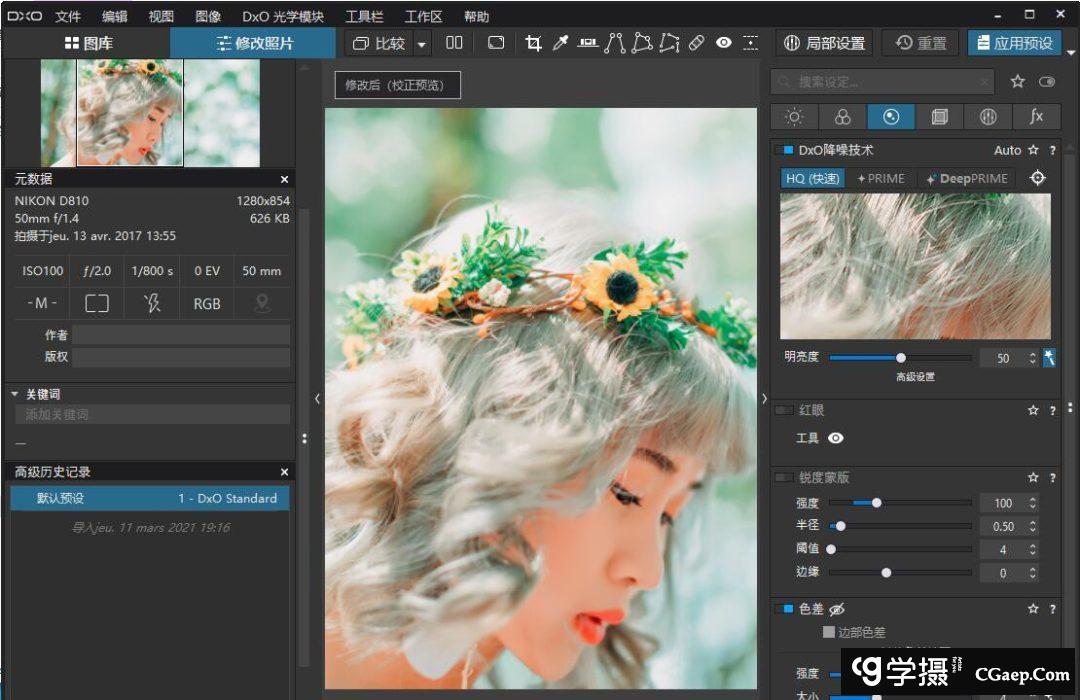The image size is (1080, 700).
Task: Open the DxO 光学模块 menu
Action: click(283, 16)
